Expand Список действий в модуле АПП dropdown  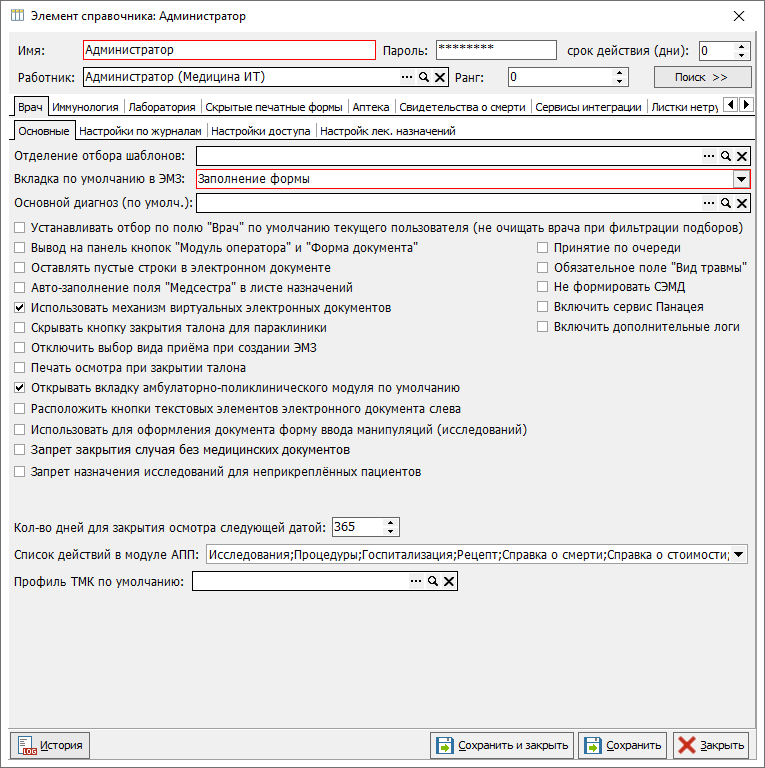pyautogui.click(x=739, y=555)
